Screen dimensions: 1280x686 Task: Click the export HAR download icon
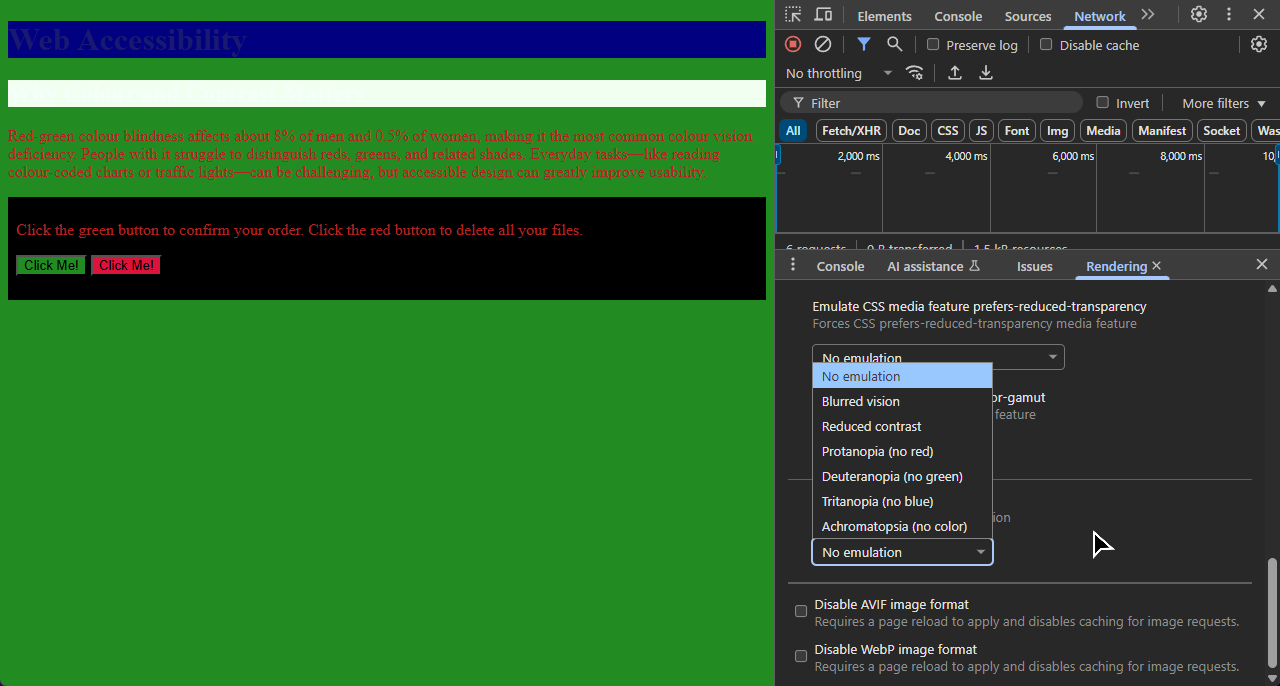[x=986, y=73]
